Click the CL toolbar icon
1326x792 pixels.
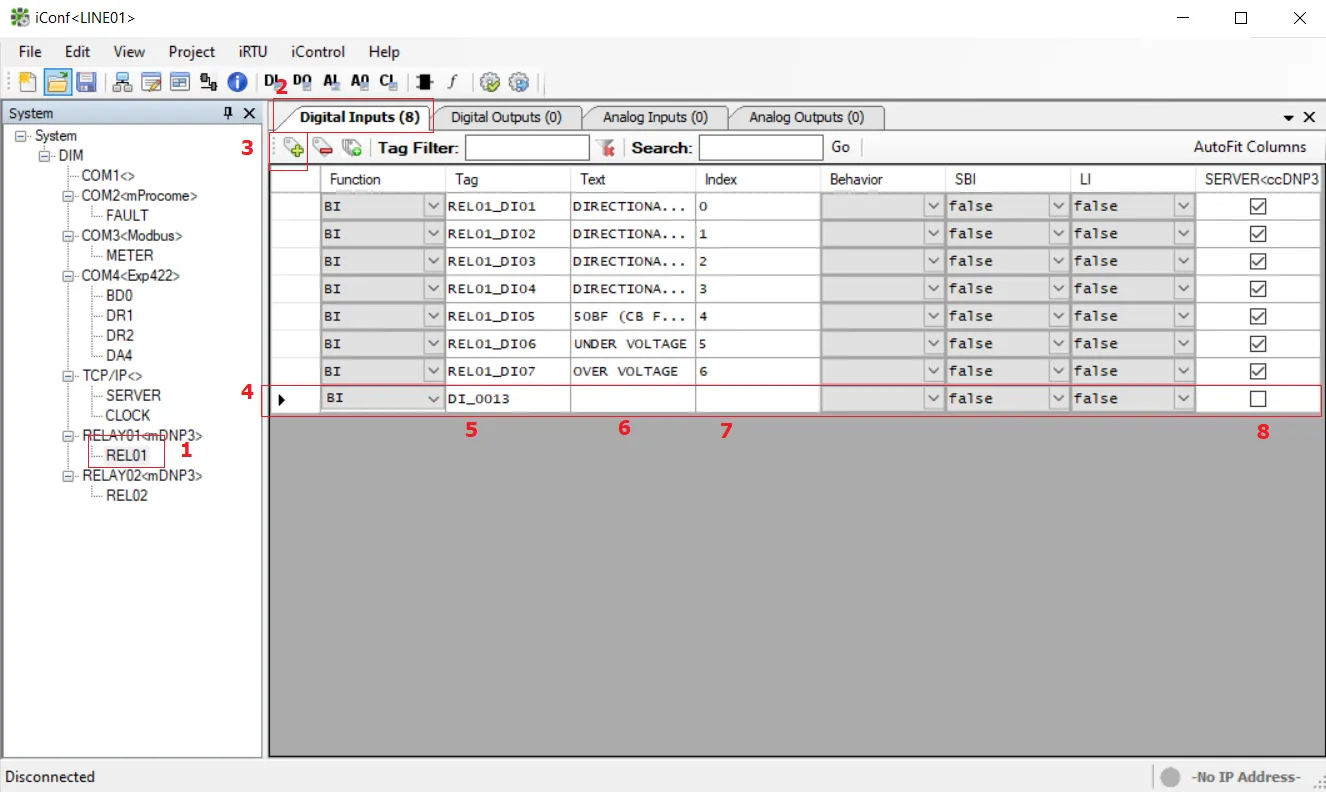pyautogui.click(x=388, y=82)
